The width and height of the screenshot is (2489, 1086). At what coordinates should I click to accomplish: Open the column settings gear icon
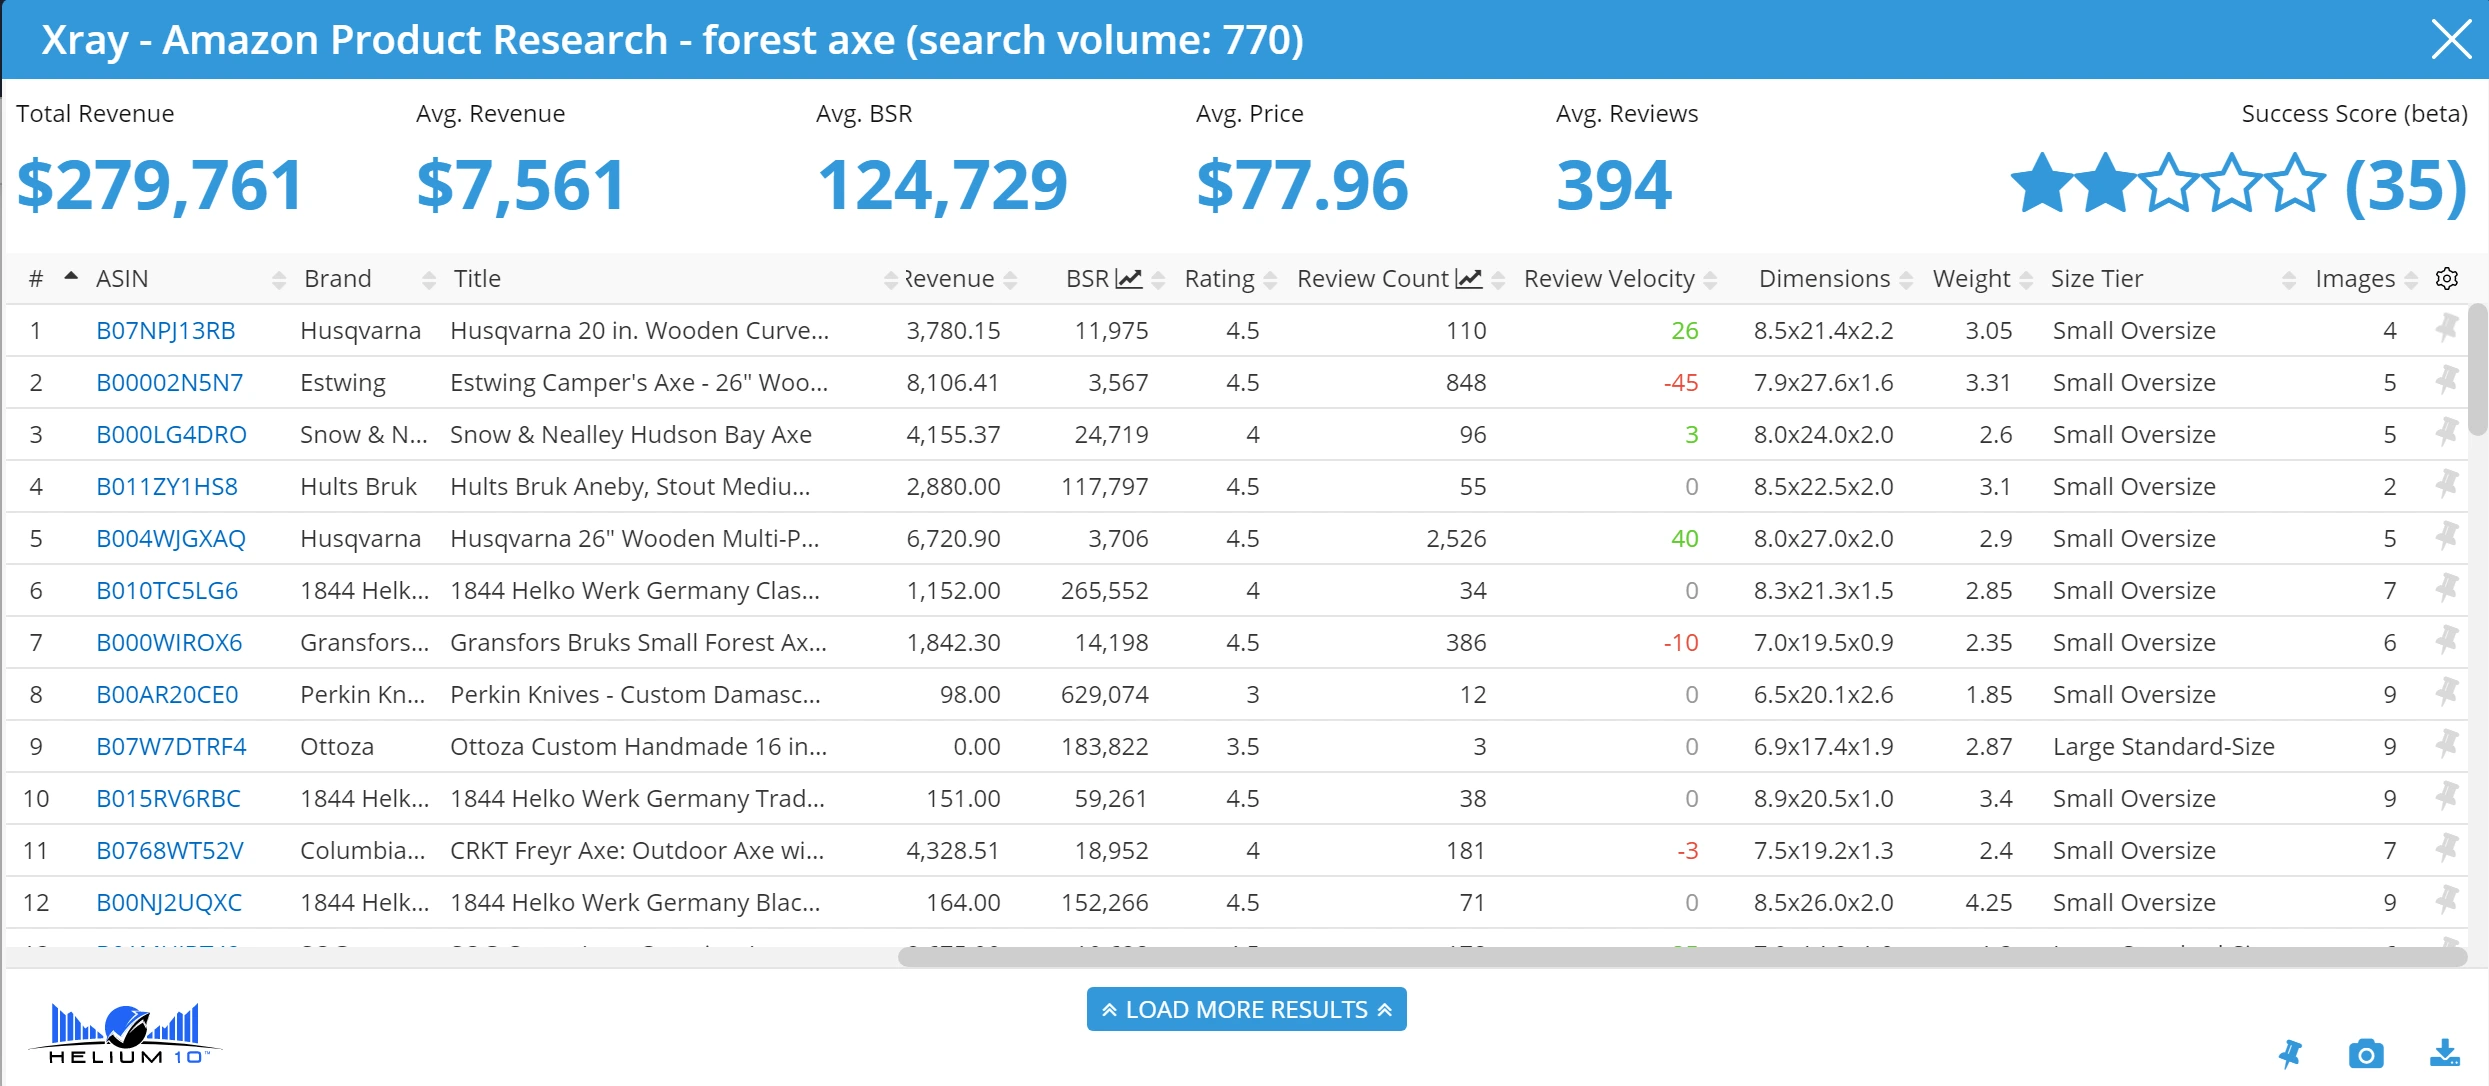coord(2446,279)
